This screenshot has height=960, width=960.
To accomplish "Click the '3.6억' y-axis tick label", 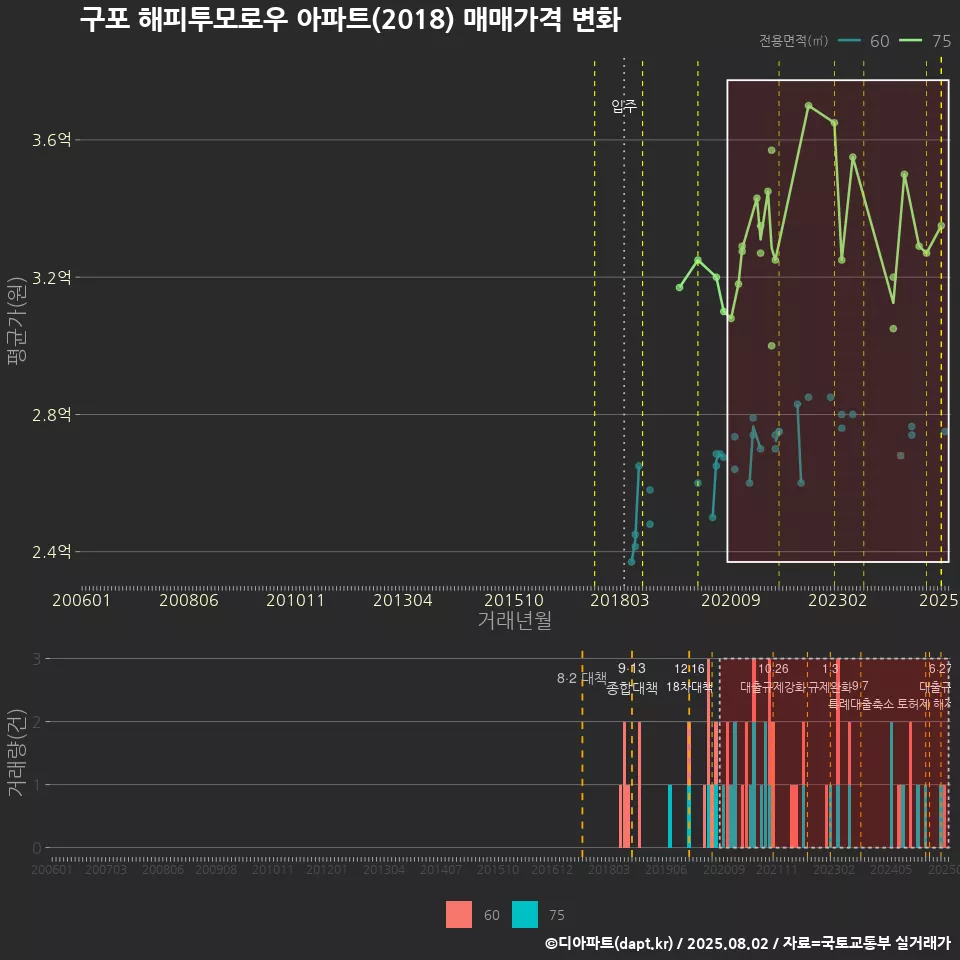I will tap(51, 140).
